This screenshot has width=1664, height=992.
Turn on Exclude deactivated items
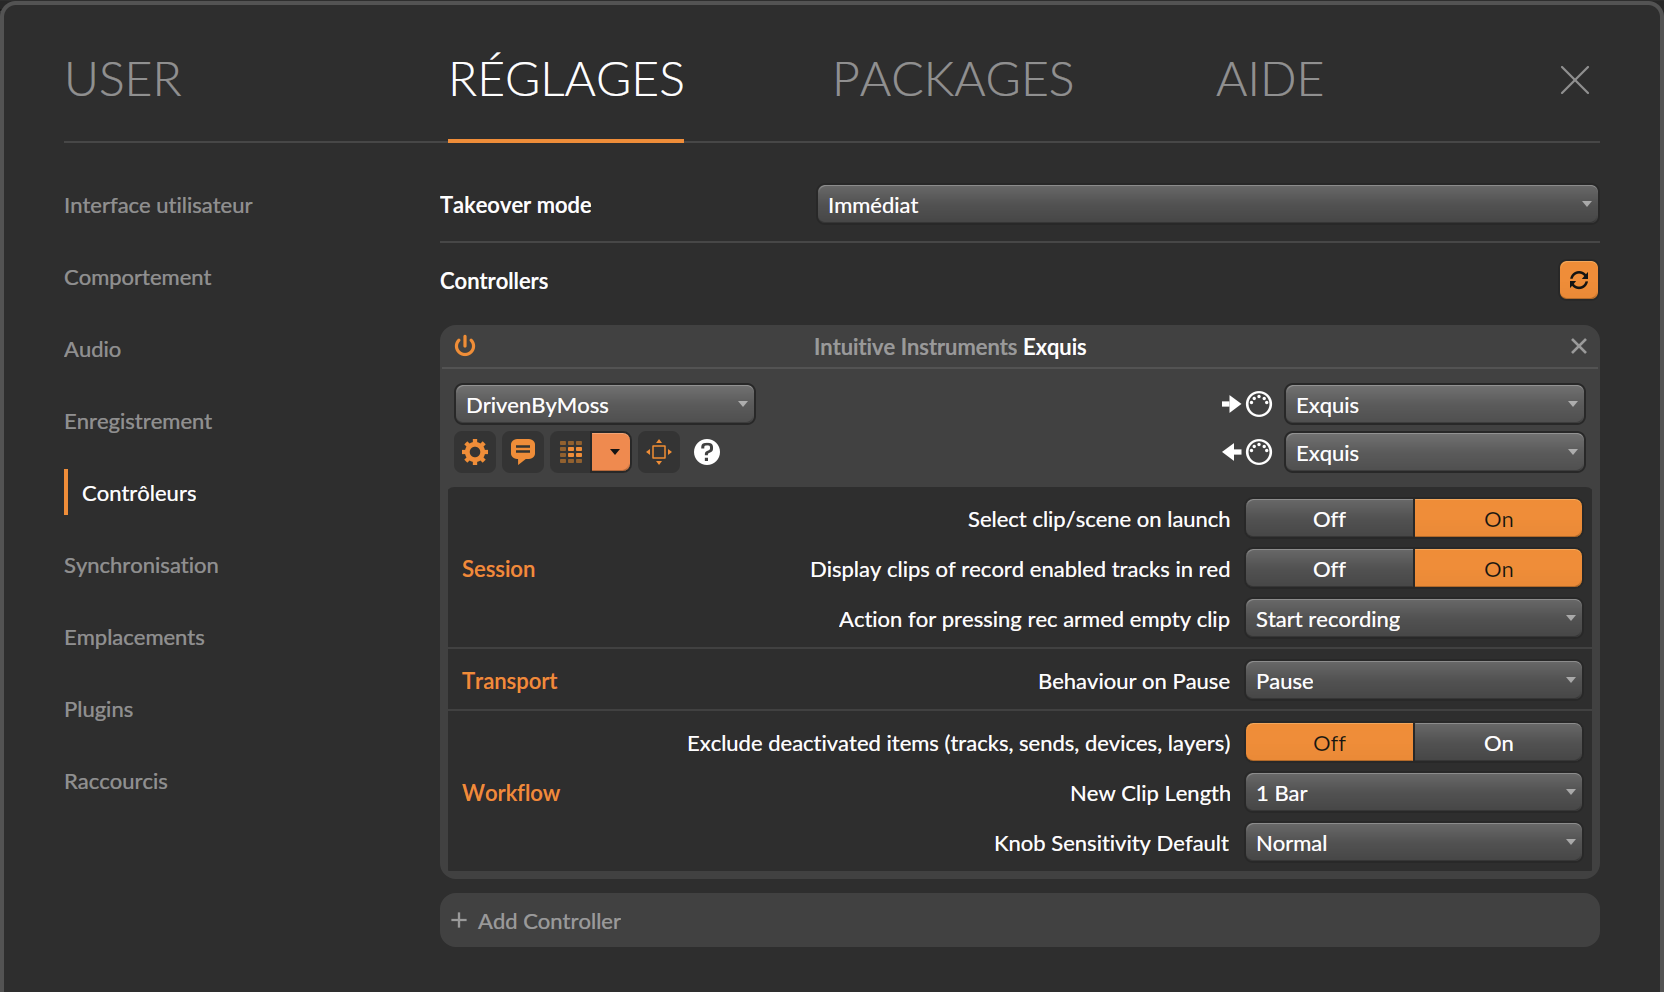(1498, 743)
